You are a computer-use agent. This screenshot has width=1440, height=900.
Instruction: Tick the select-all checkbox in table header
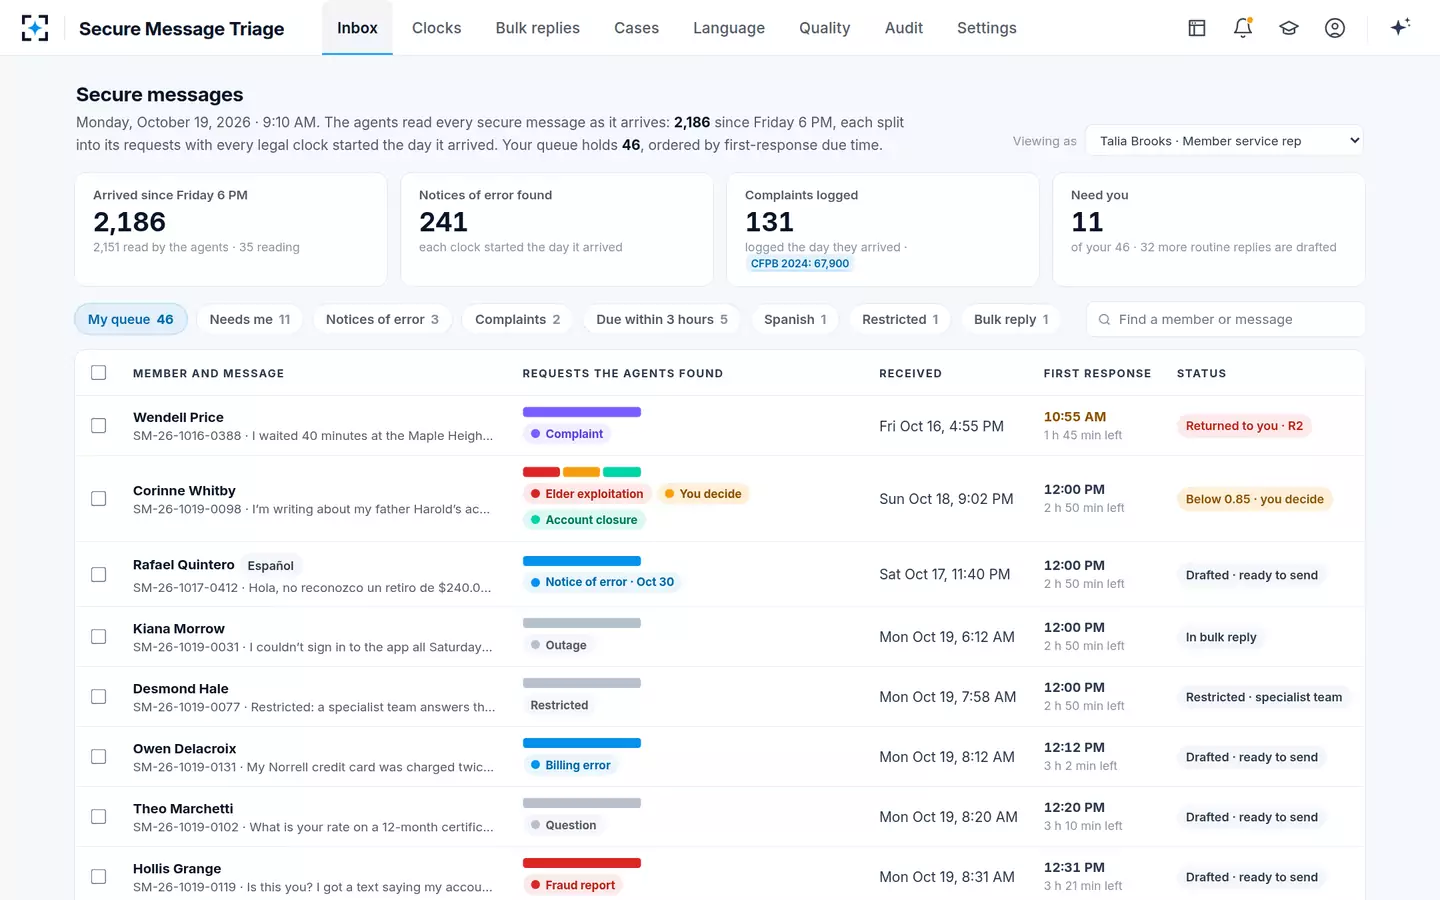coord(99,373)
